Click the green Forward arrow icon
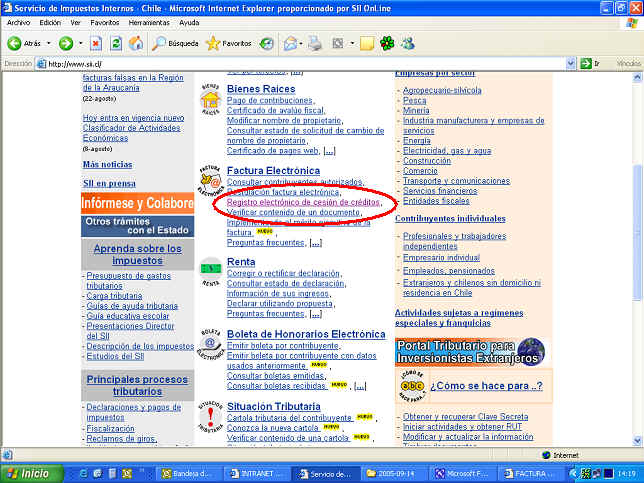The width and height of the screenshot is (644, 483). tap(66, 43)
